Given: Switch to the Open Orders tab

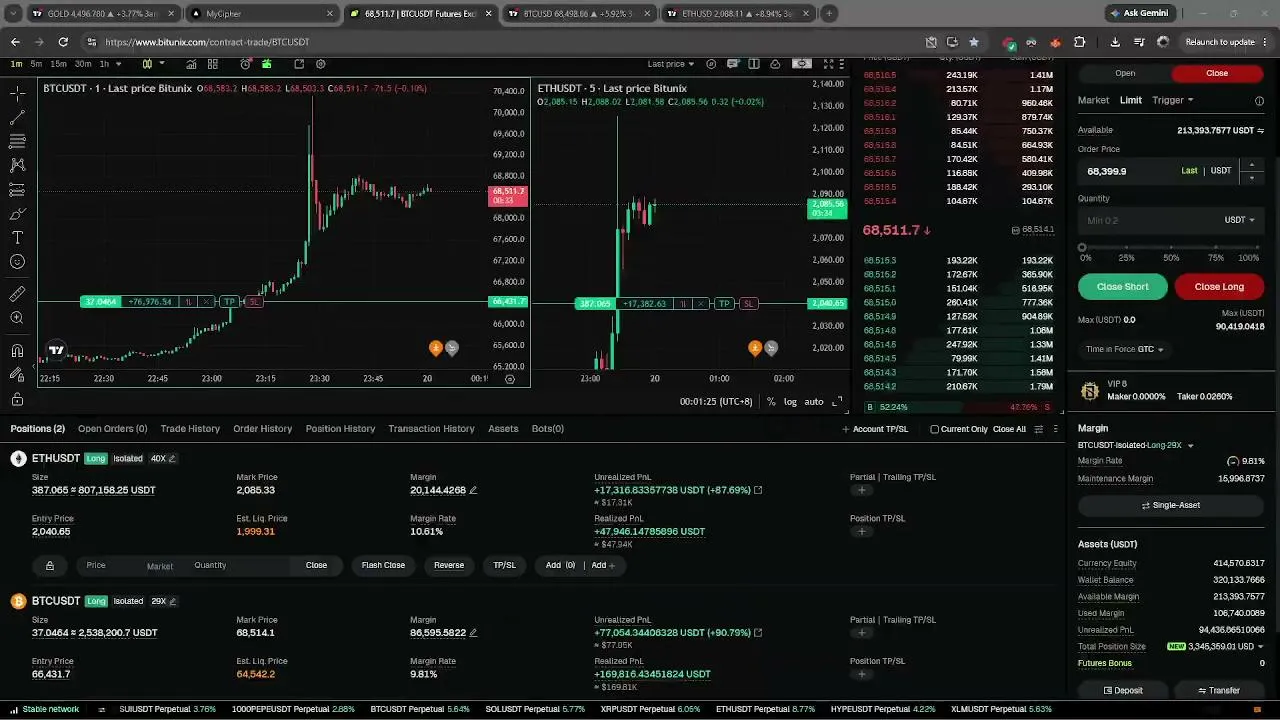Looking at the screenshot, I should [x=112, y=429].
